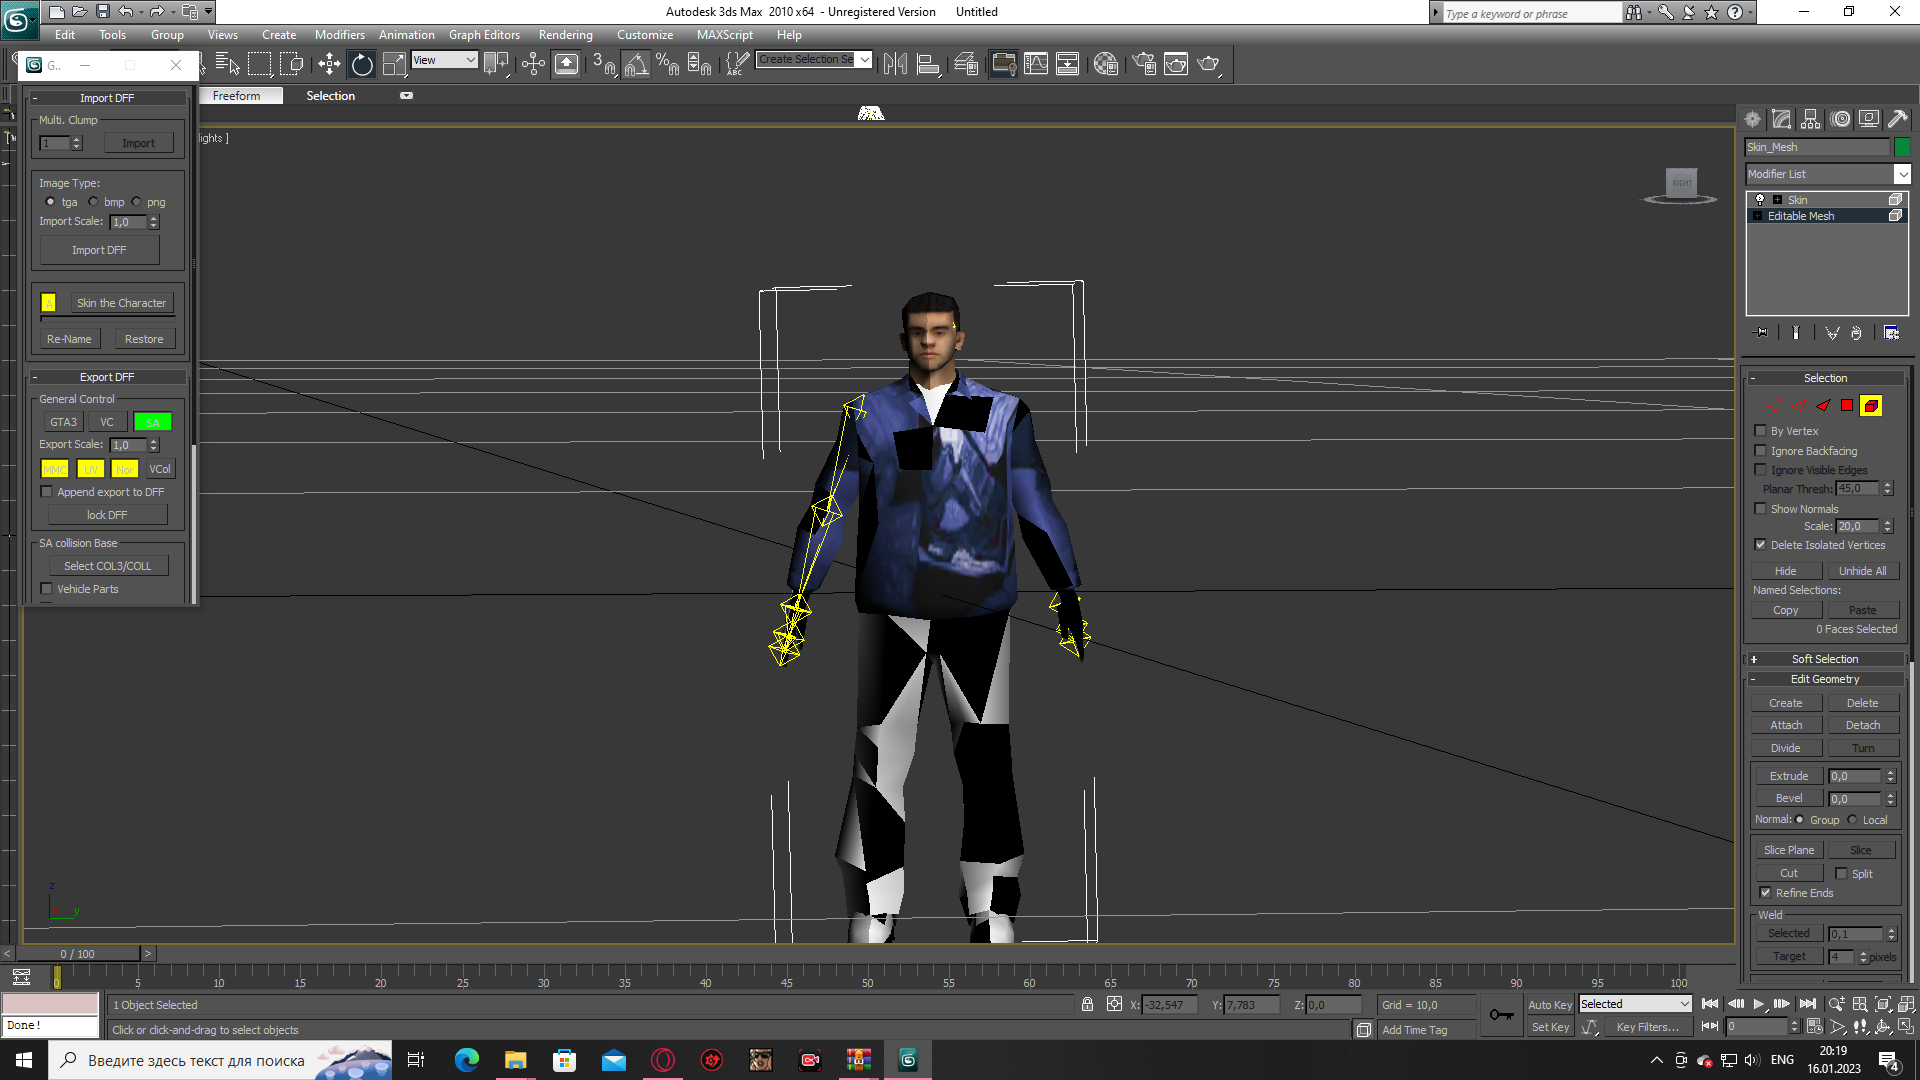Select the png image type radio
The width and height of the screenshot is (1920, 1080).
[x=137, y=202]
